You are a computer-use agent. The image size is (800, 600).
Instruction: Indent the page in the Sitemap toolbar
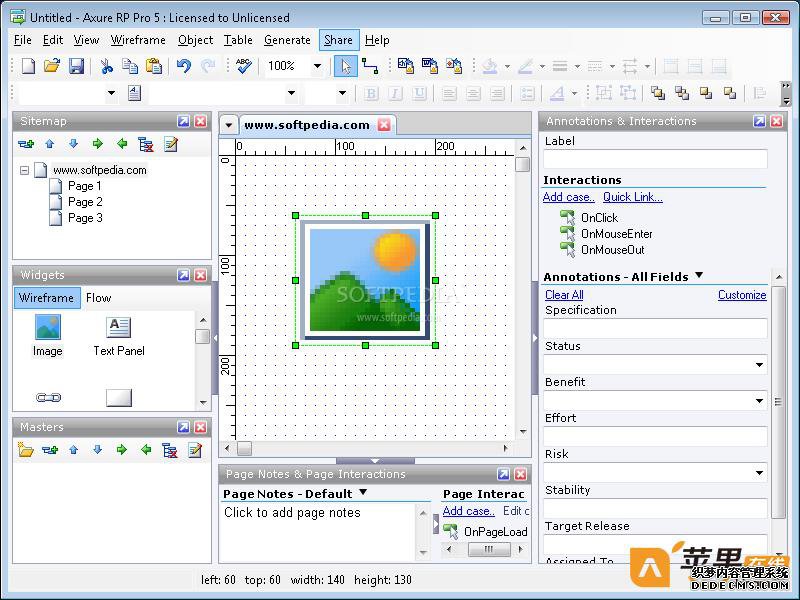97,144
